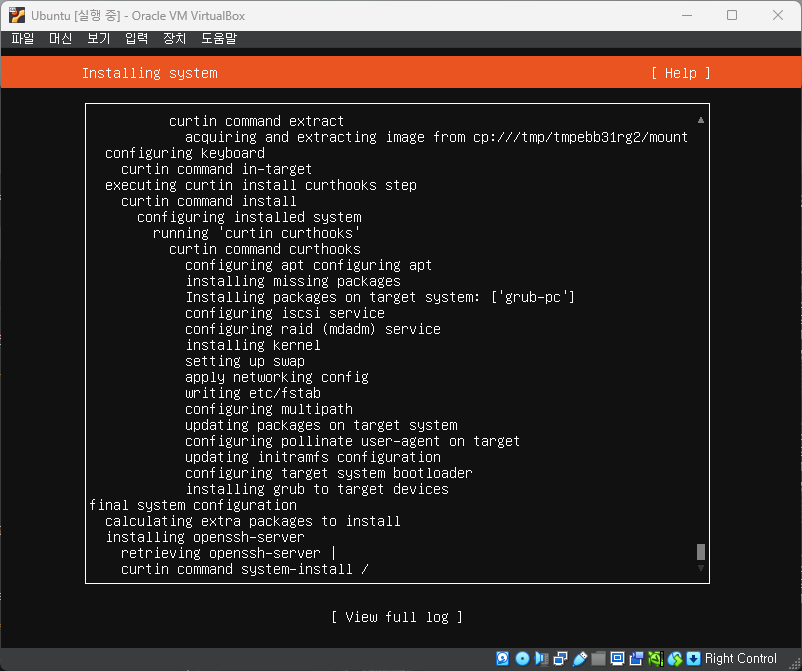Click the 'configuring installed system' log line
Viewport: 802px width, 671px height.
point(249,217)
